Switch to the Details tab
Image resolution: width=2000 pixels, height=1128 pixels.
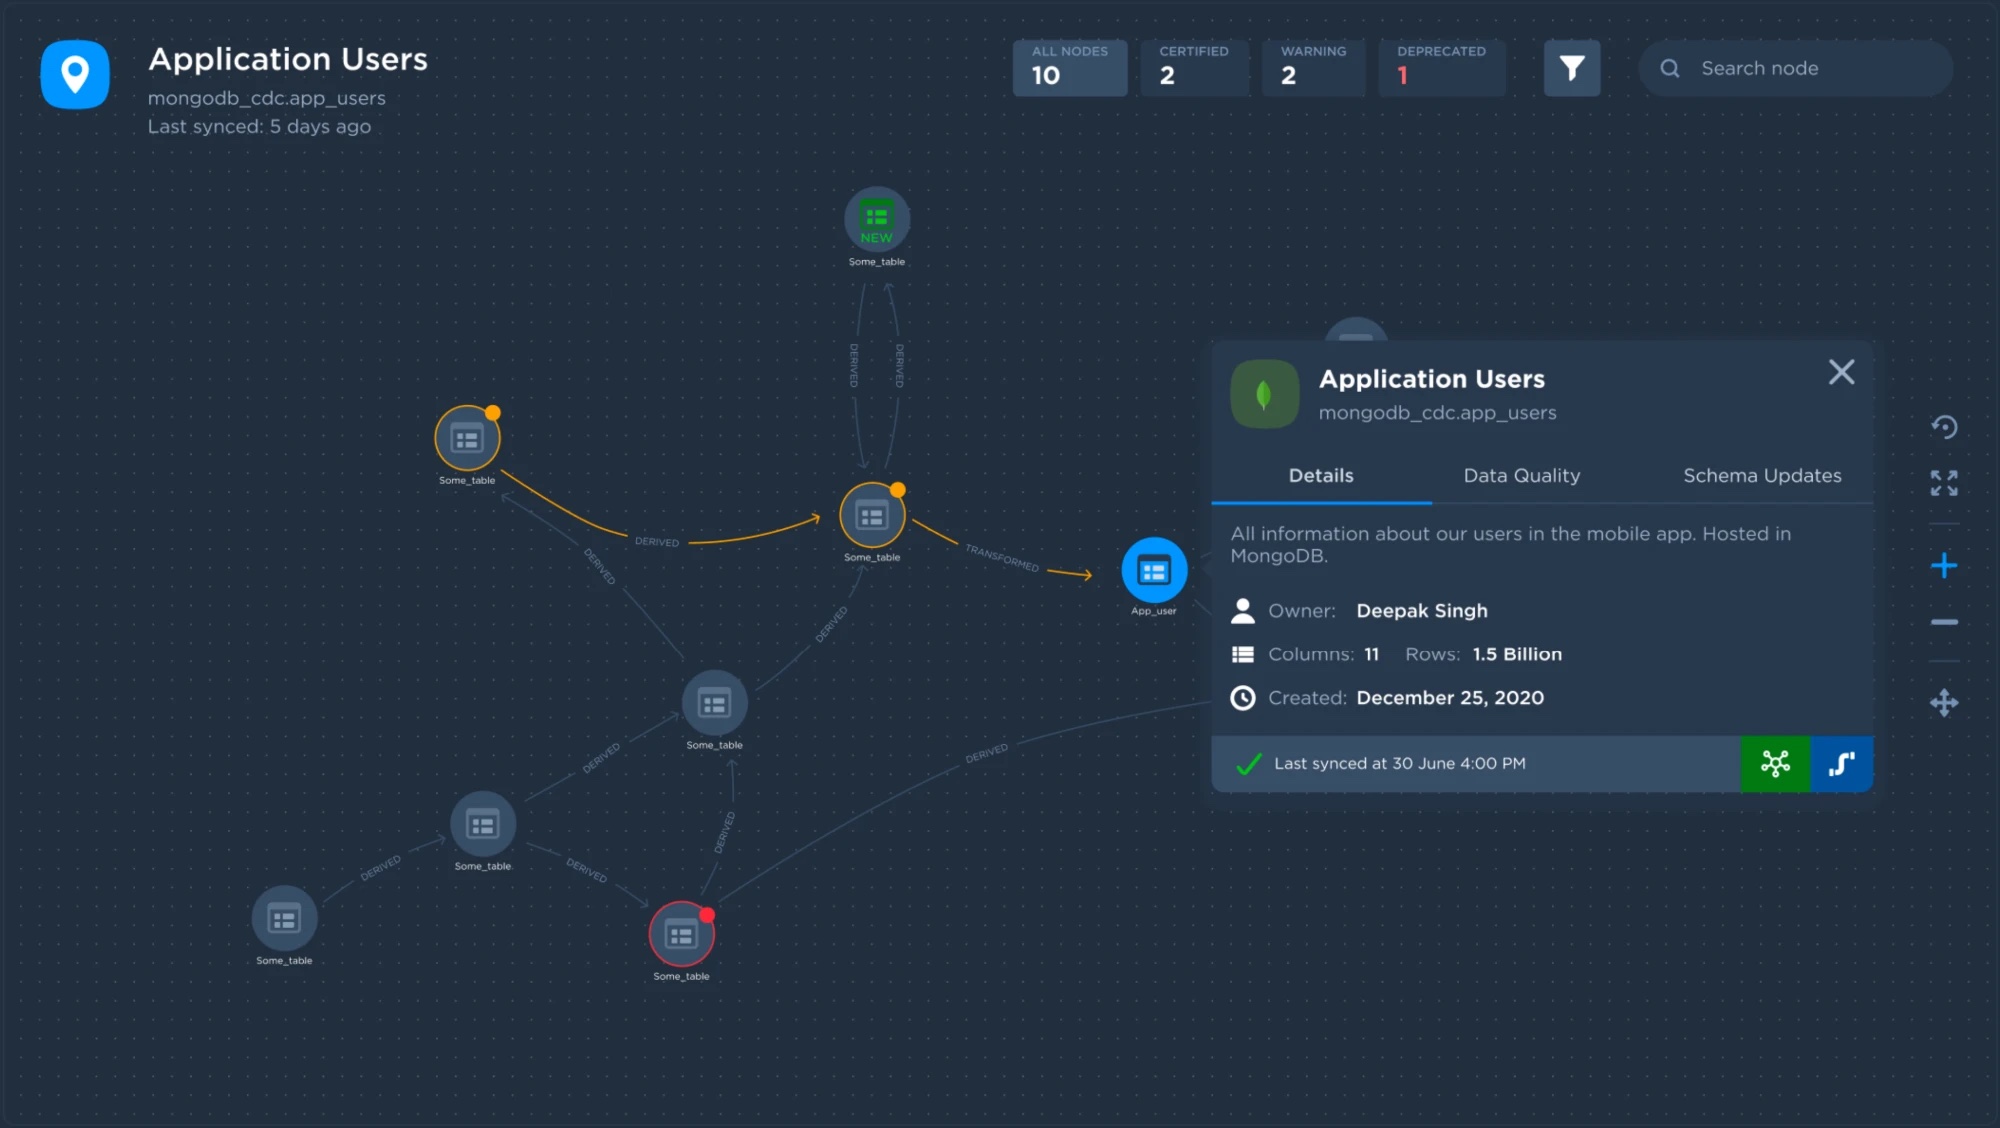click(x=1321, y=476)
